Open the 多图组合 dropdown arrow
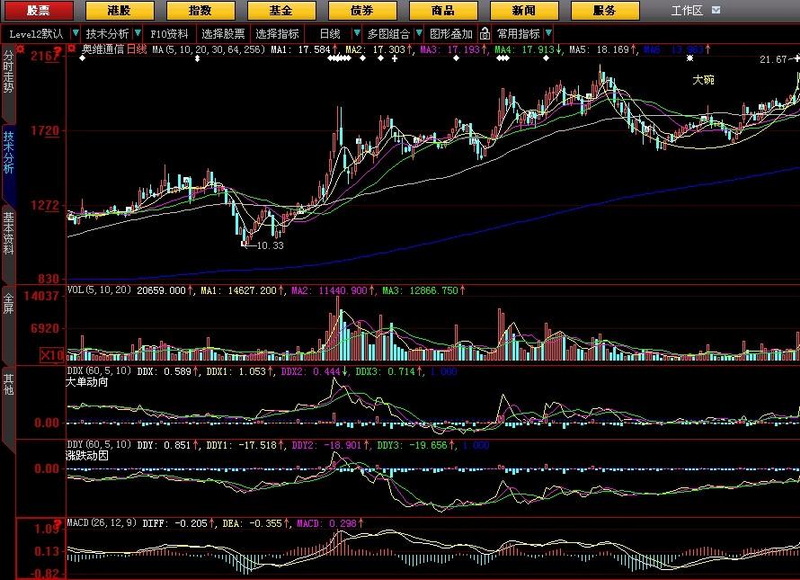This screenshot has width=800, height=580. 417,33
